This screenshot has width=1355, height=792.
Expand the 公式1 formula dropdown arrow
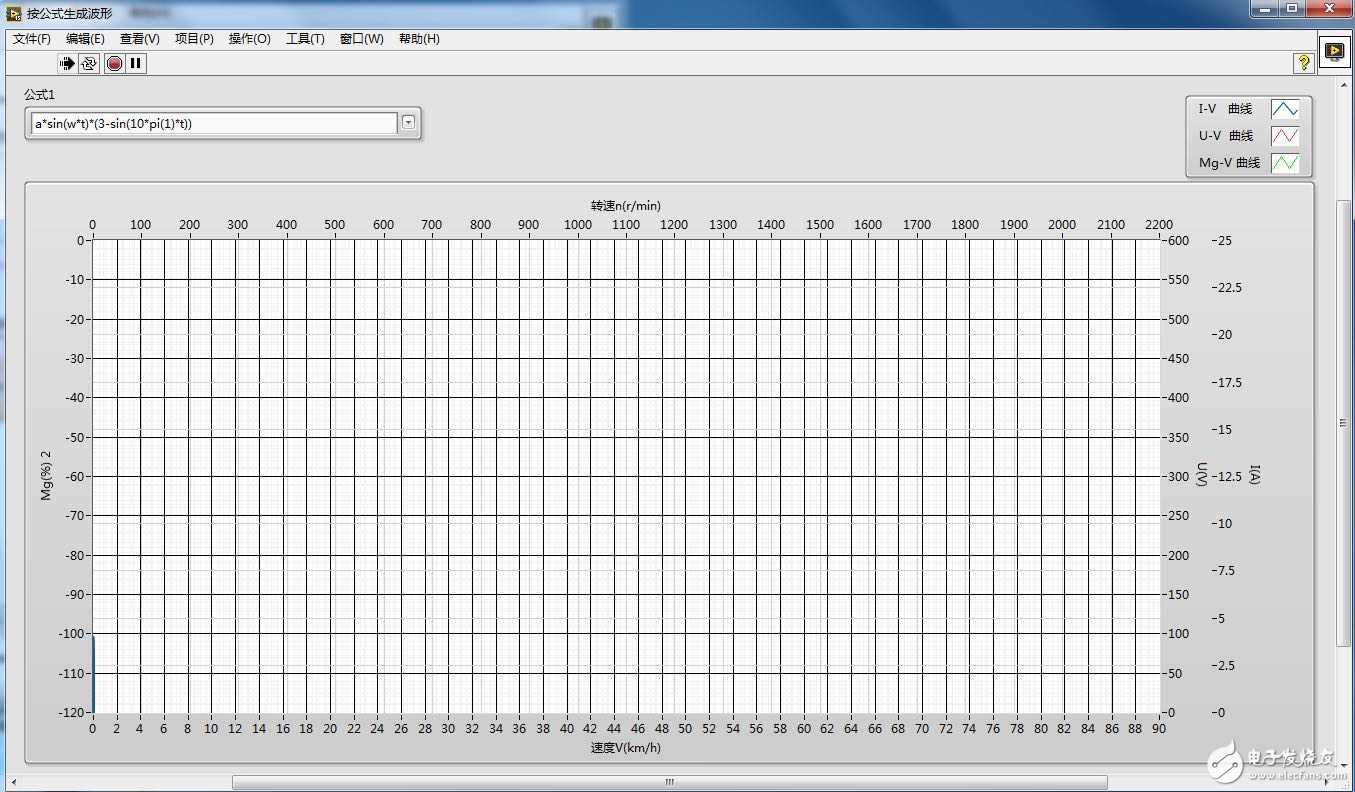(x=408, y=123)
